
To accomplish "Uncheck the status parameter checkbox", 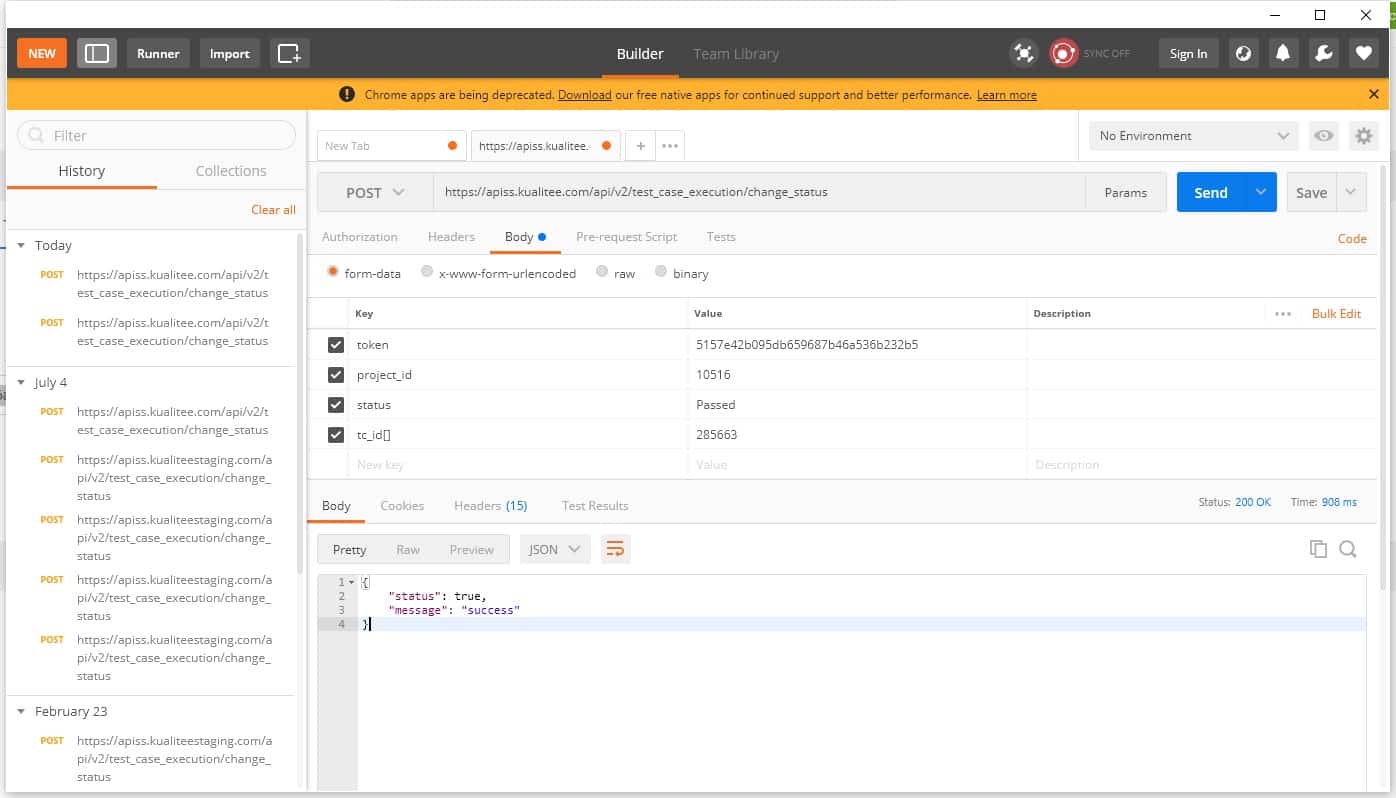I will click(336, 405).
